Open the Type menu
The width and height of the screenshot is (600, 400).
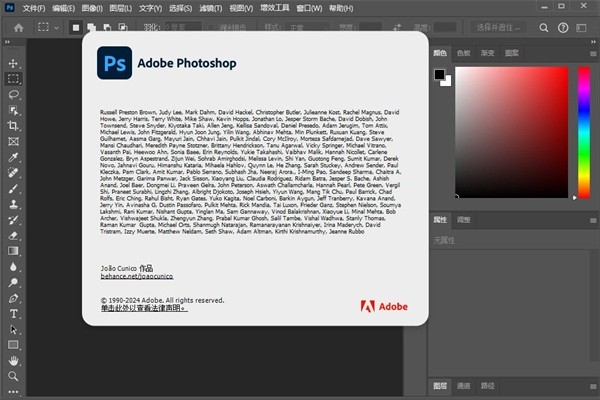pyautogui.click(x=150, y=8)
